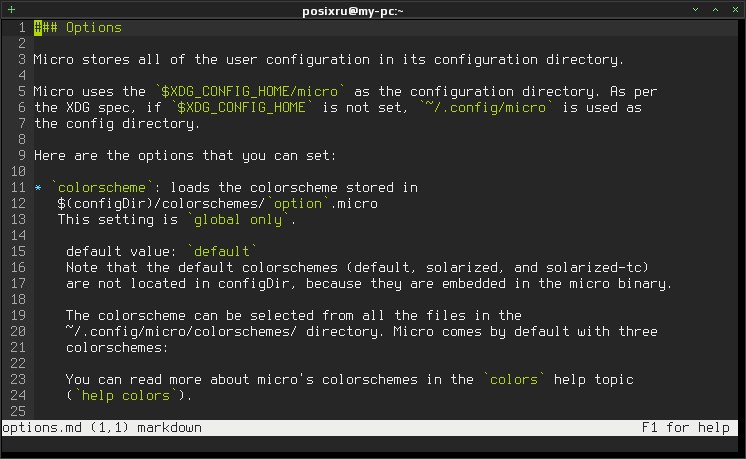This screenshot has height=459, width=746.
Task: Click the asterisk bullet on line 11
Action: [x=38, y=188]
